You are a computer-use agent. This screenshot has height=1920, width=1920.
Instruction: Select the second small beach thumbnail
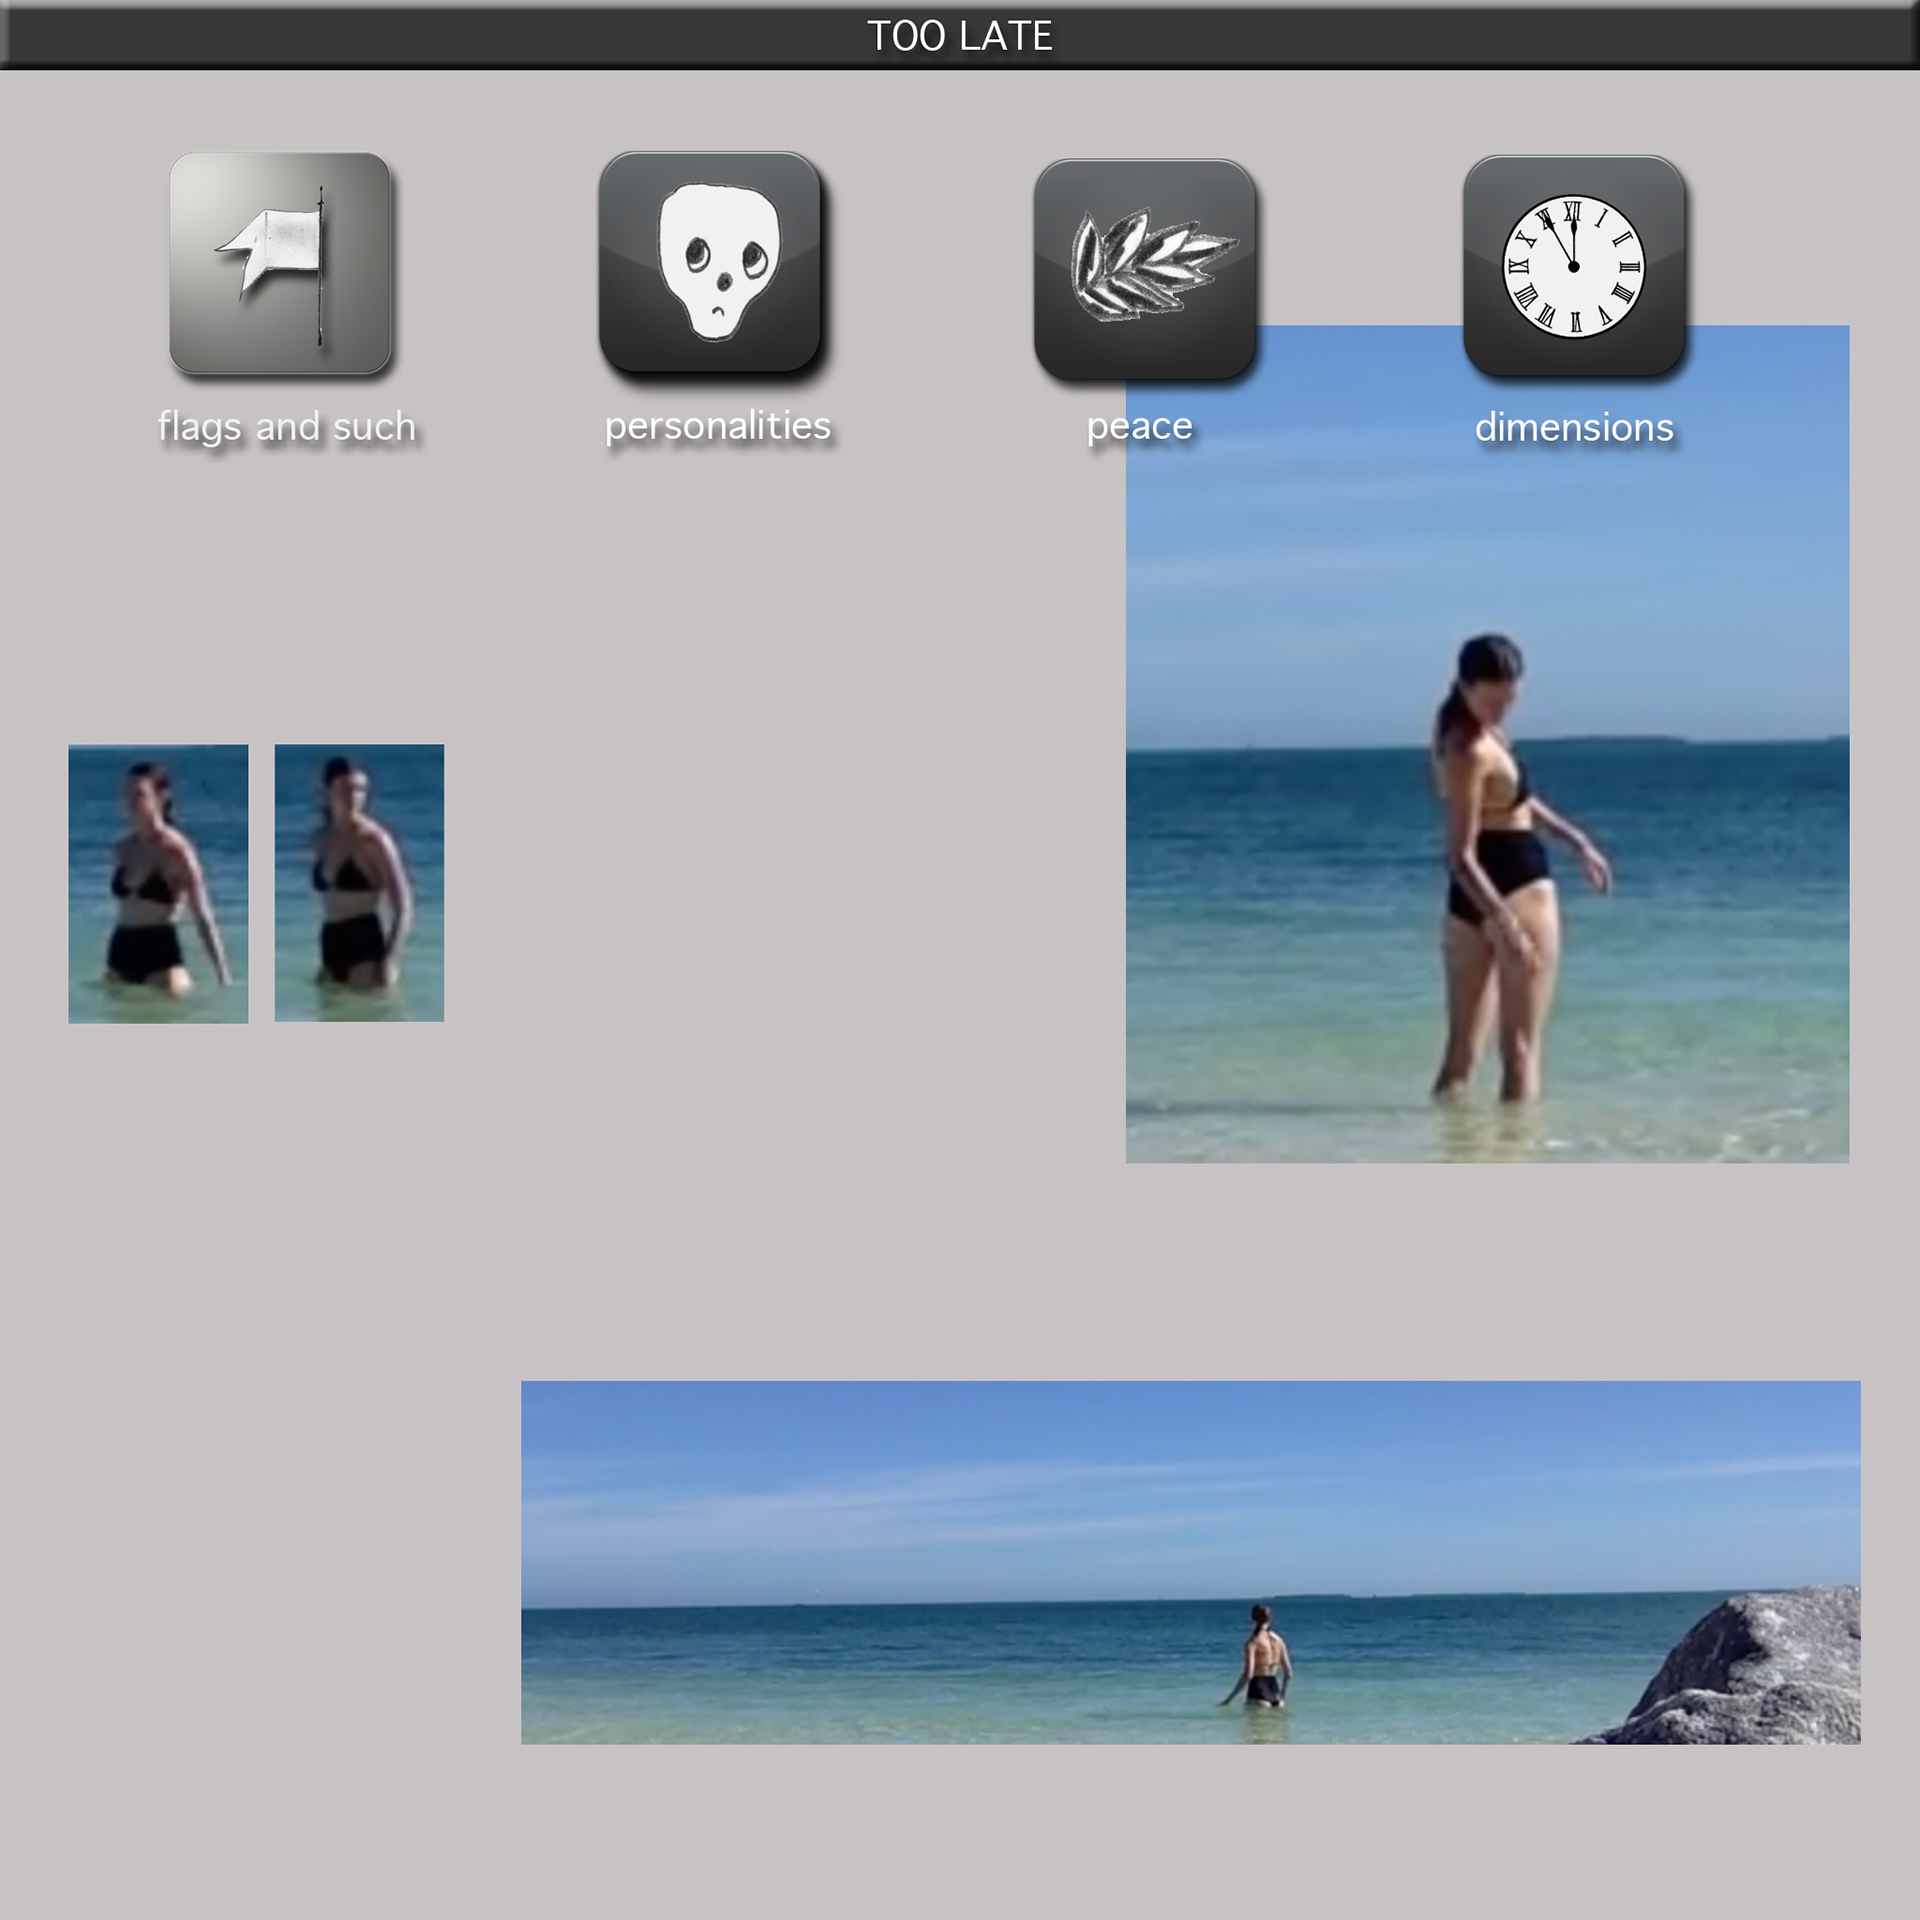click(359, 882)
